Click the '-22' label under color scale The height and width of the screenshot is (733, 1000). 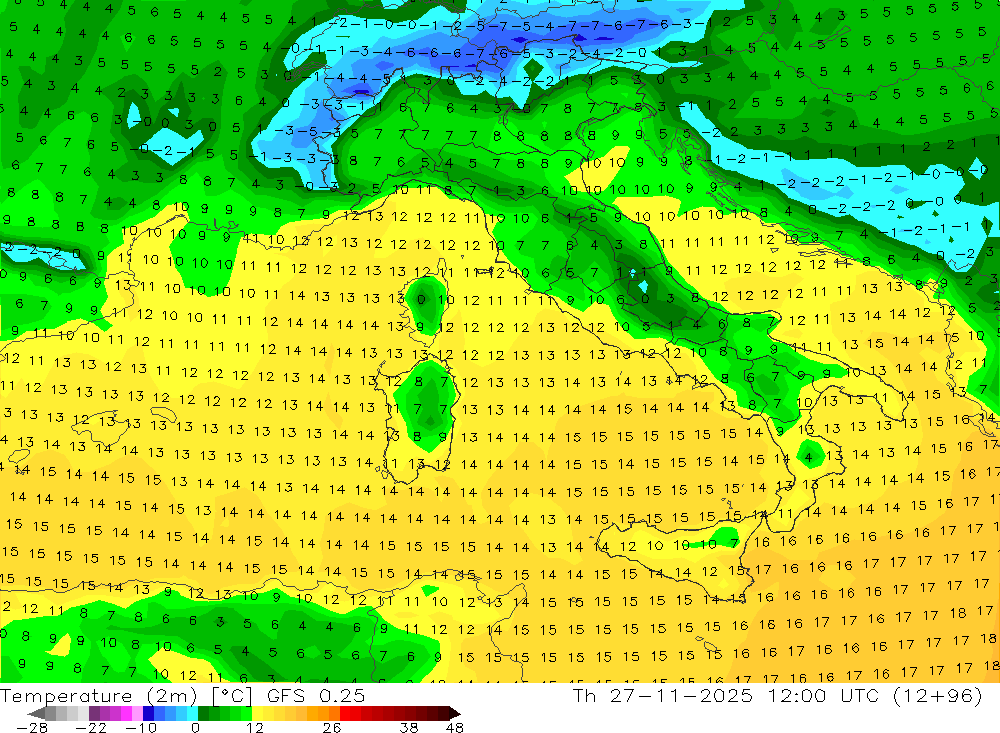tap(91, 727)
